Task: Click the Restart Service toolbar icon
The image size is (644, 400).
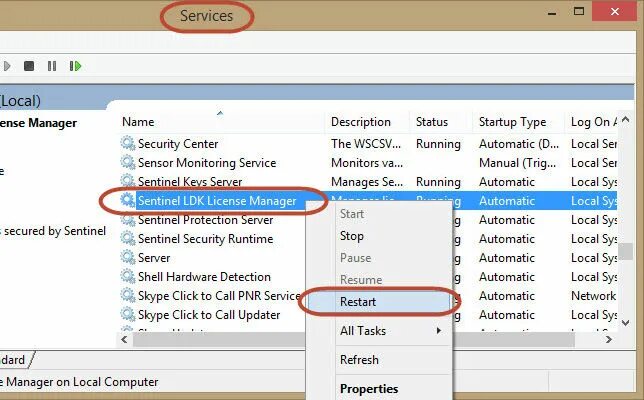Action: tap(75, 66)
